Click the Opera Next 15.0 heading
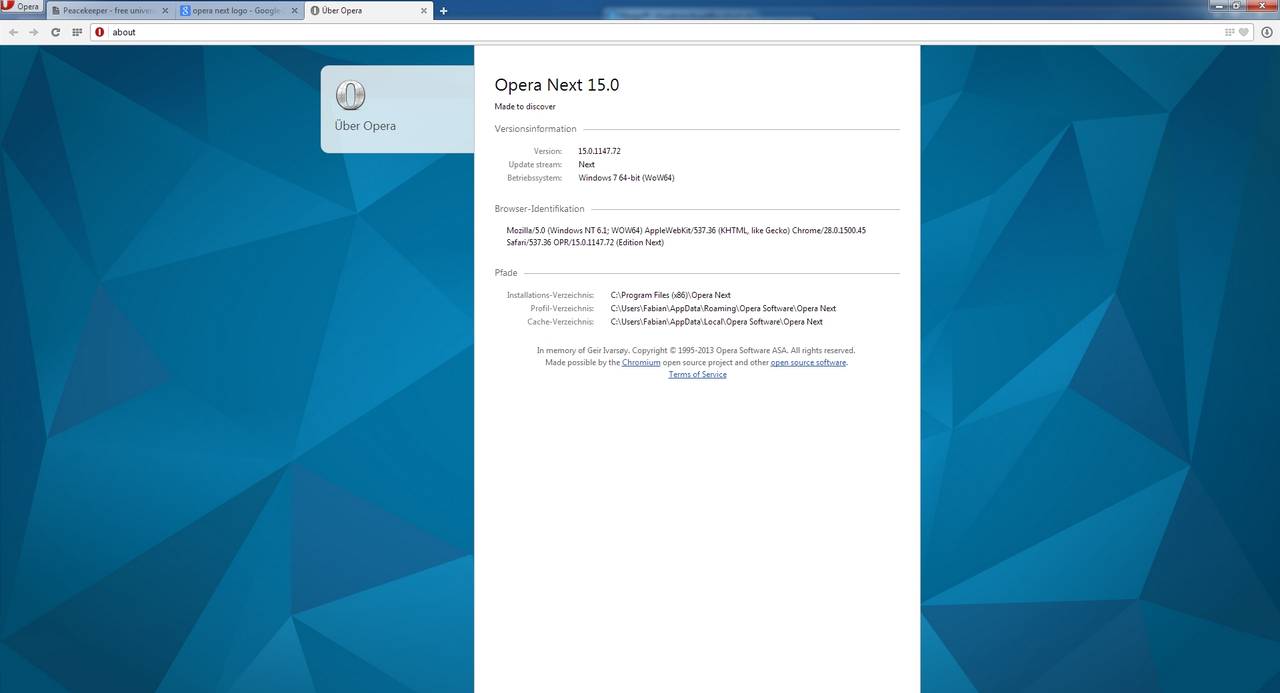1280x693 pixels. coord(557,85)
